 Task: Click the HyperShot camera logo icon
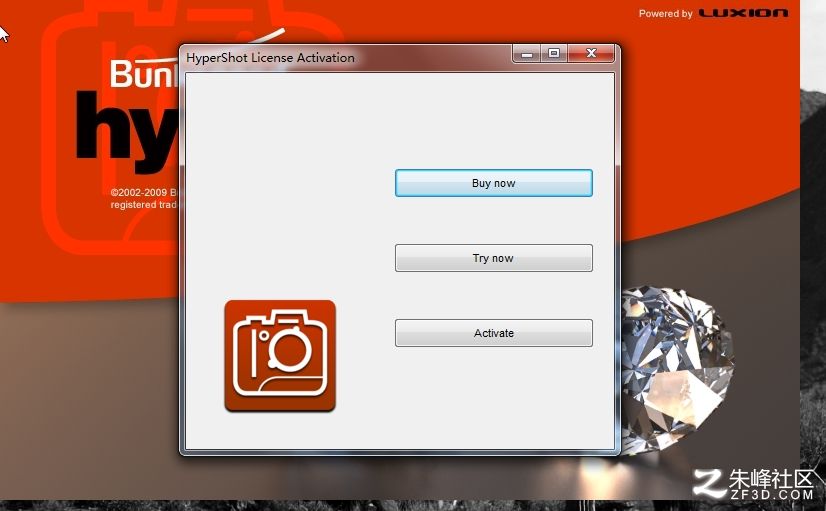(x=280, y=356)
